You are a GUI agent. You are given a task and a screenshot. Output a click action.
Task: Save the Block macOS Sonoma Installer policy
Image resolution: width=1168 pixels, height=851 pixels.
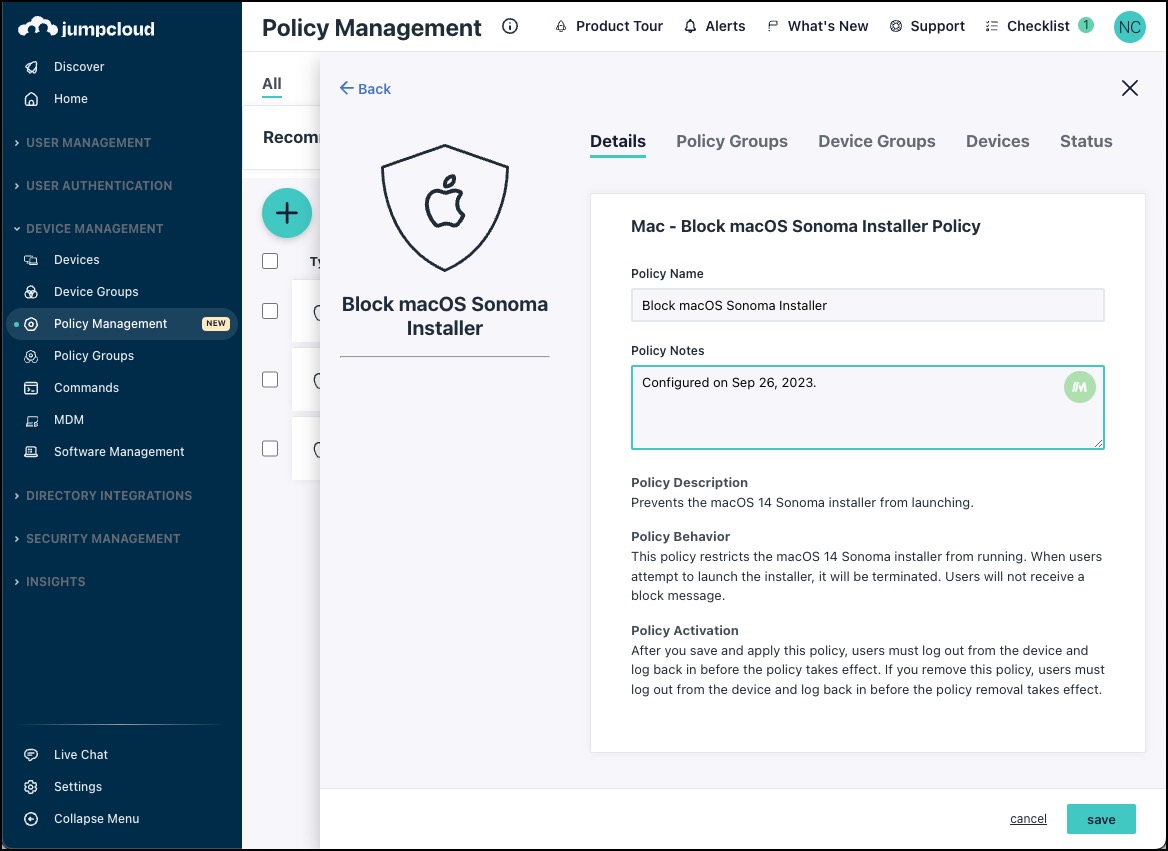pos(1101,818)
